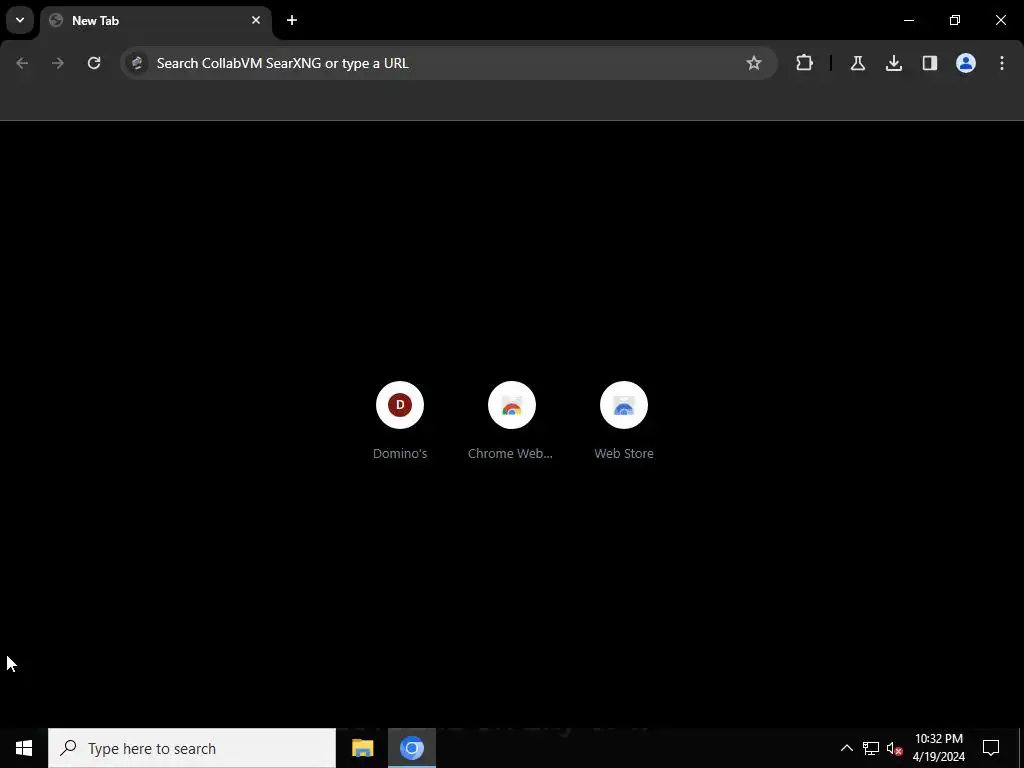The width and height of the screenshot is (1024, 768).
Task: Open the clock showing 10:32 PM
Action: coord(938,748)
